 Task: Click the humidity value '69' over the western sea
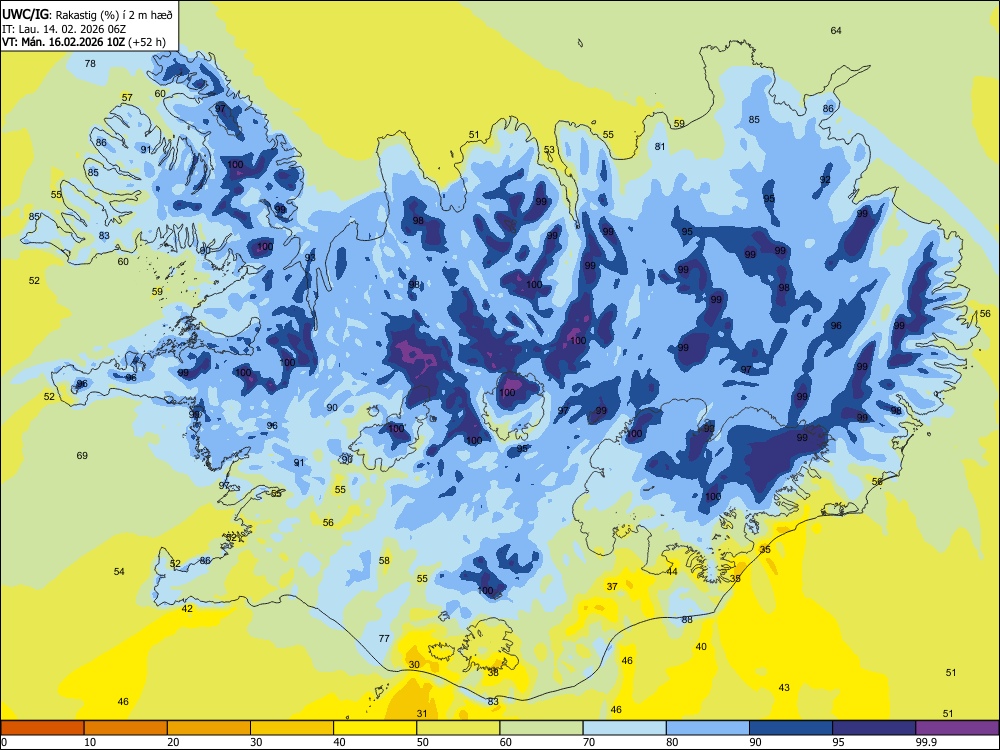pyautogui.click(x=82, y=455)
